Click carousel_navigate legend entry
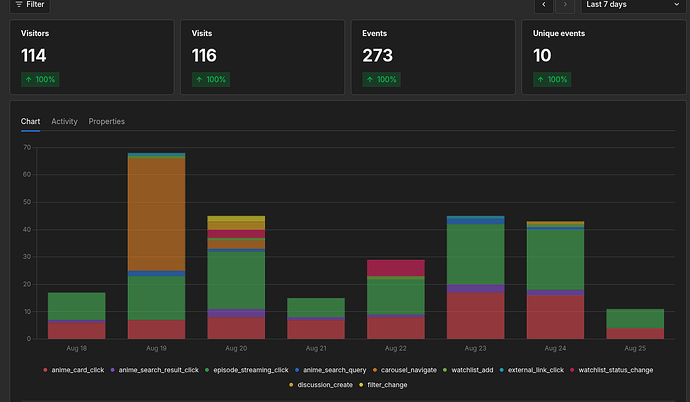690x402 pixels. [404, 370]
